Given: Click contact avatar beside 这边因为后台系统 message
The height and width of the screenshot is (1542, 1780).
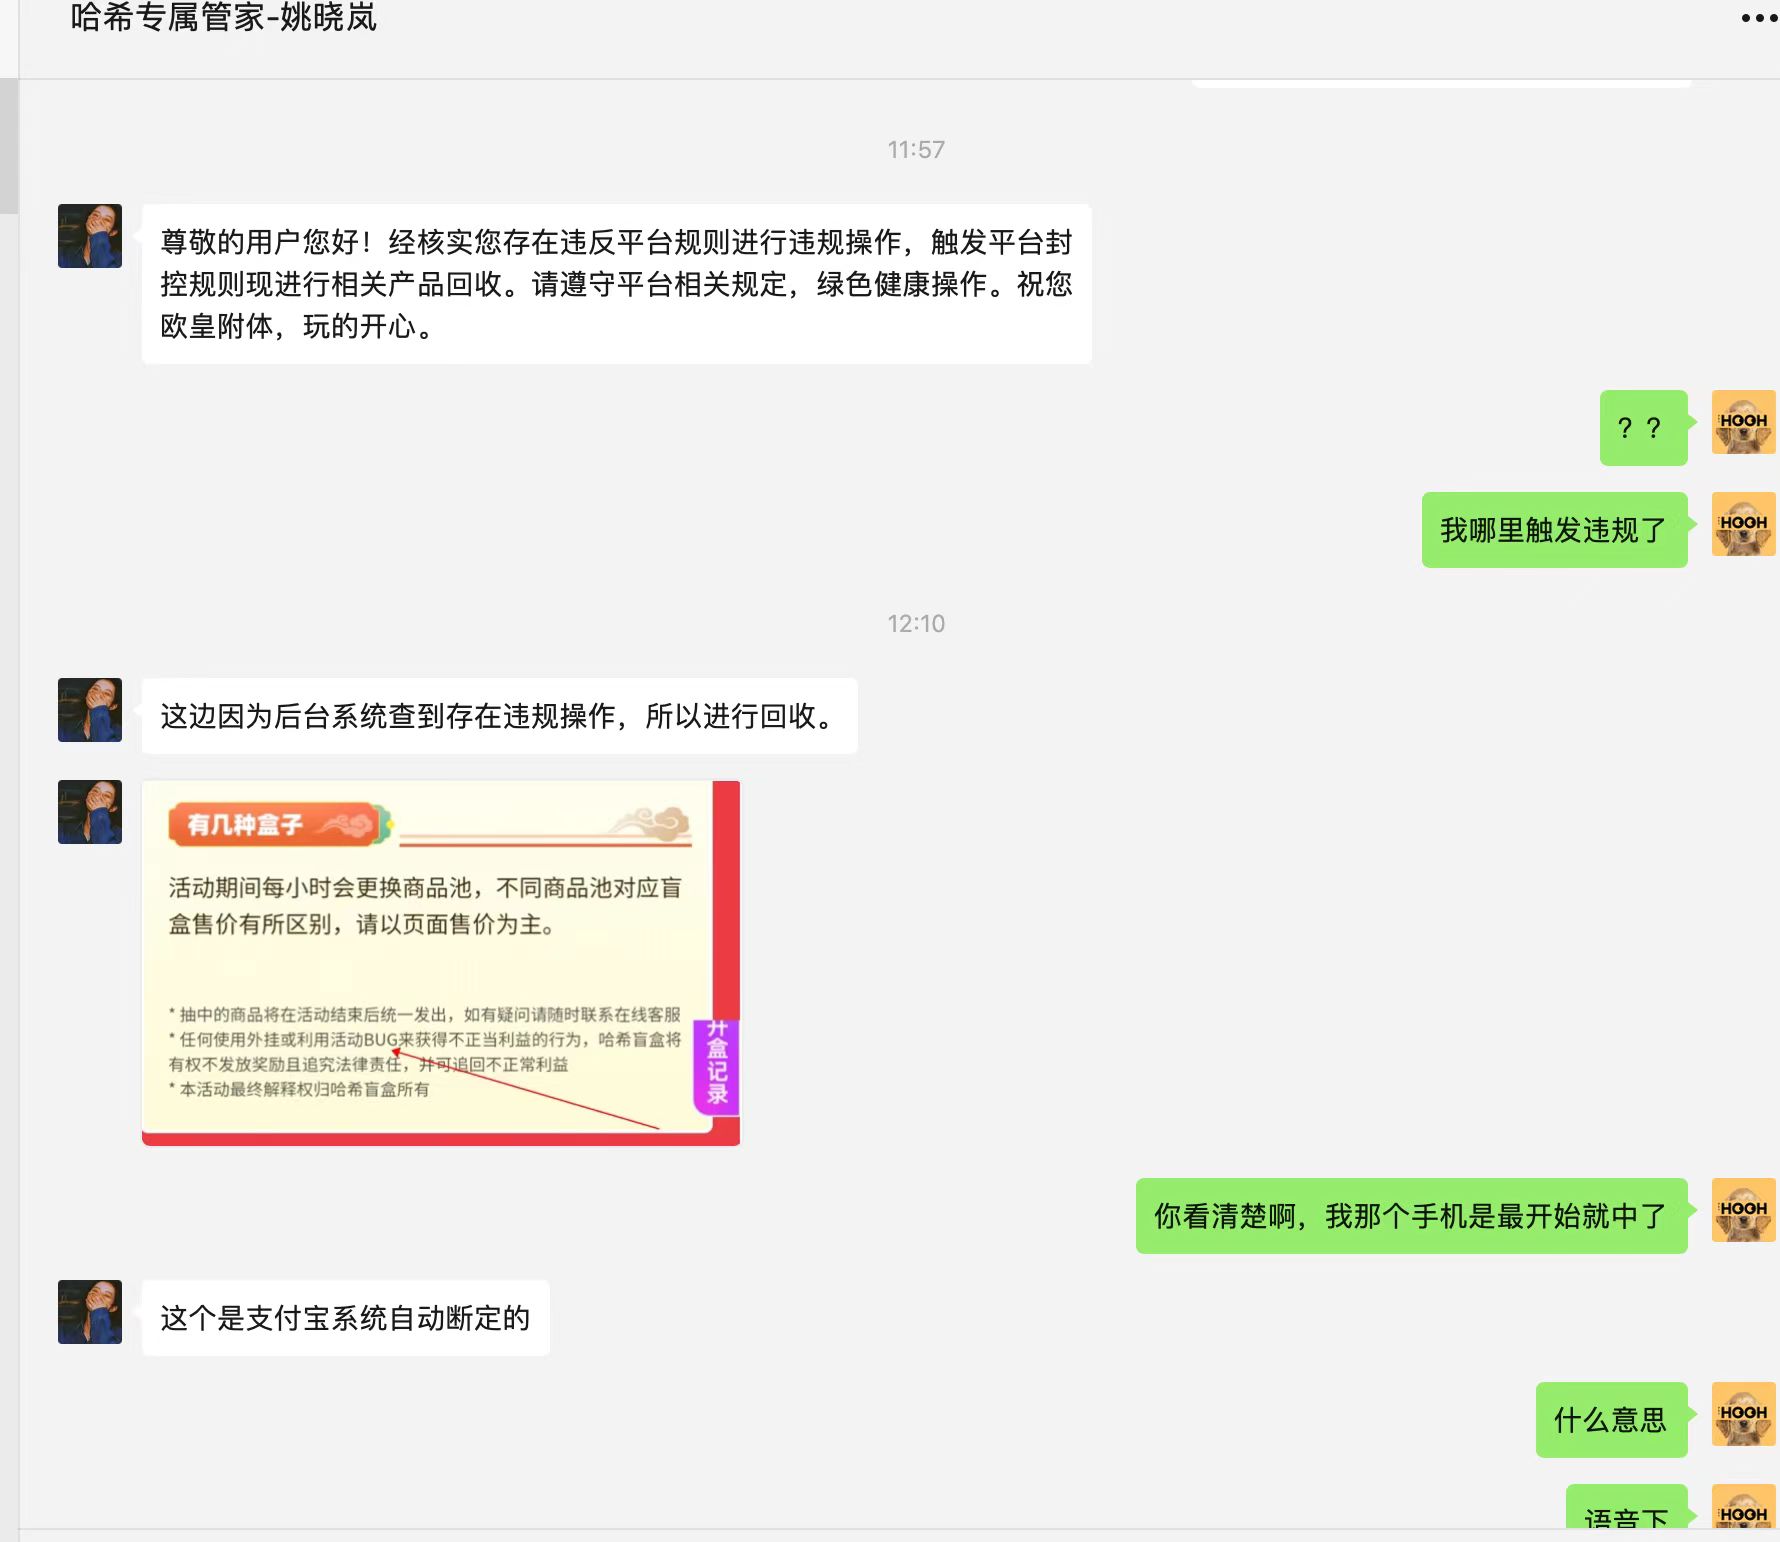Looking at the screenshot, I should tap(90, 710).
